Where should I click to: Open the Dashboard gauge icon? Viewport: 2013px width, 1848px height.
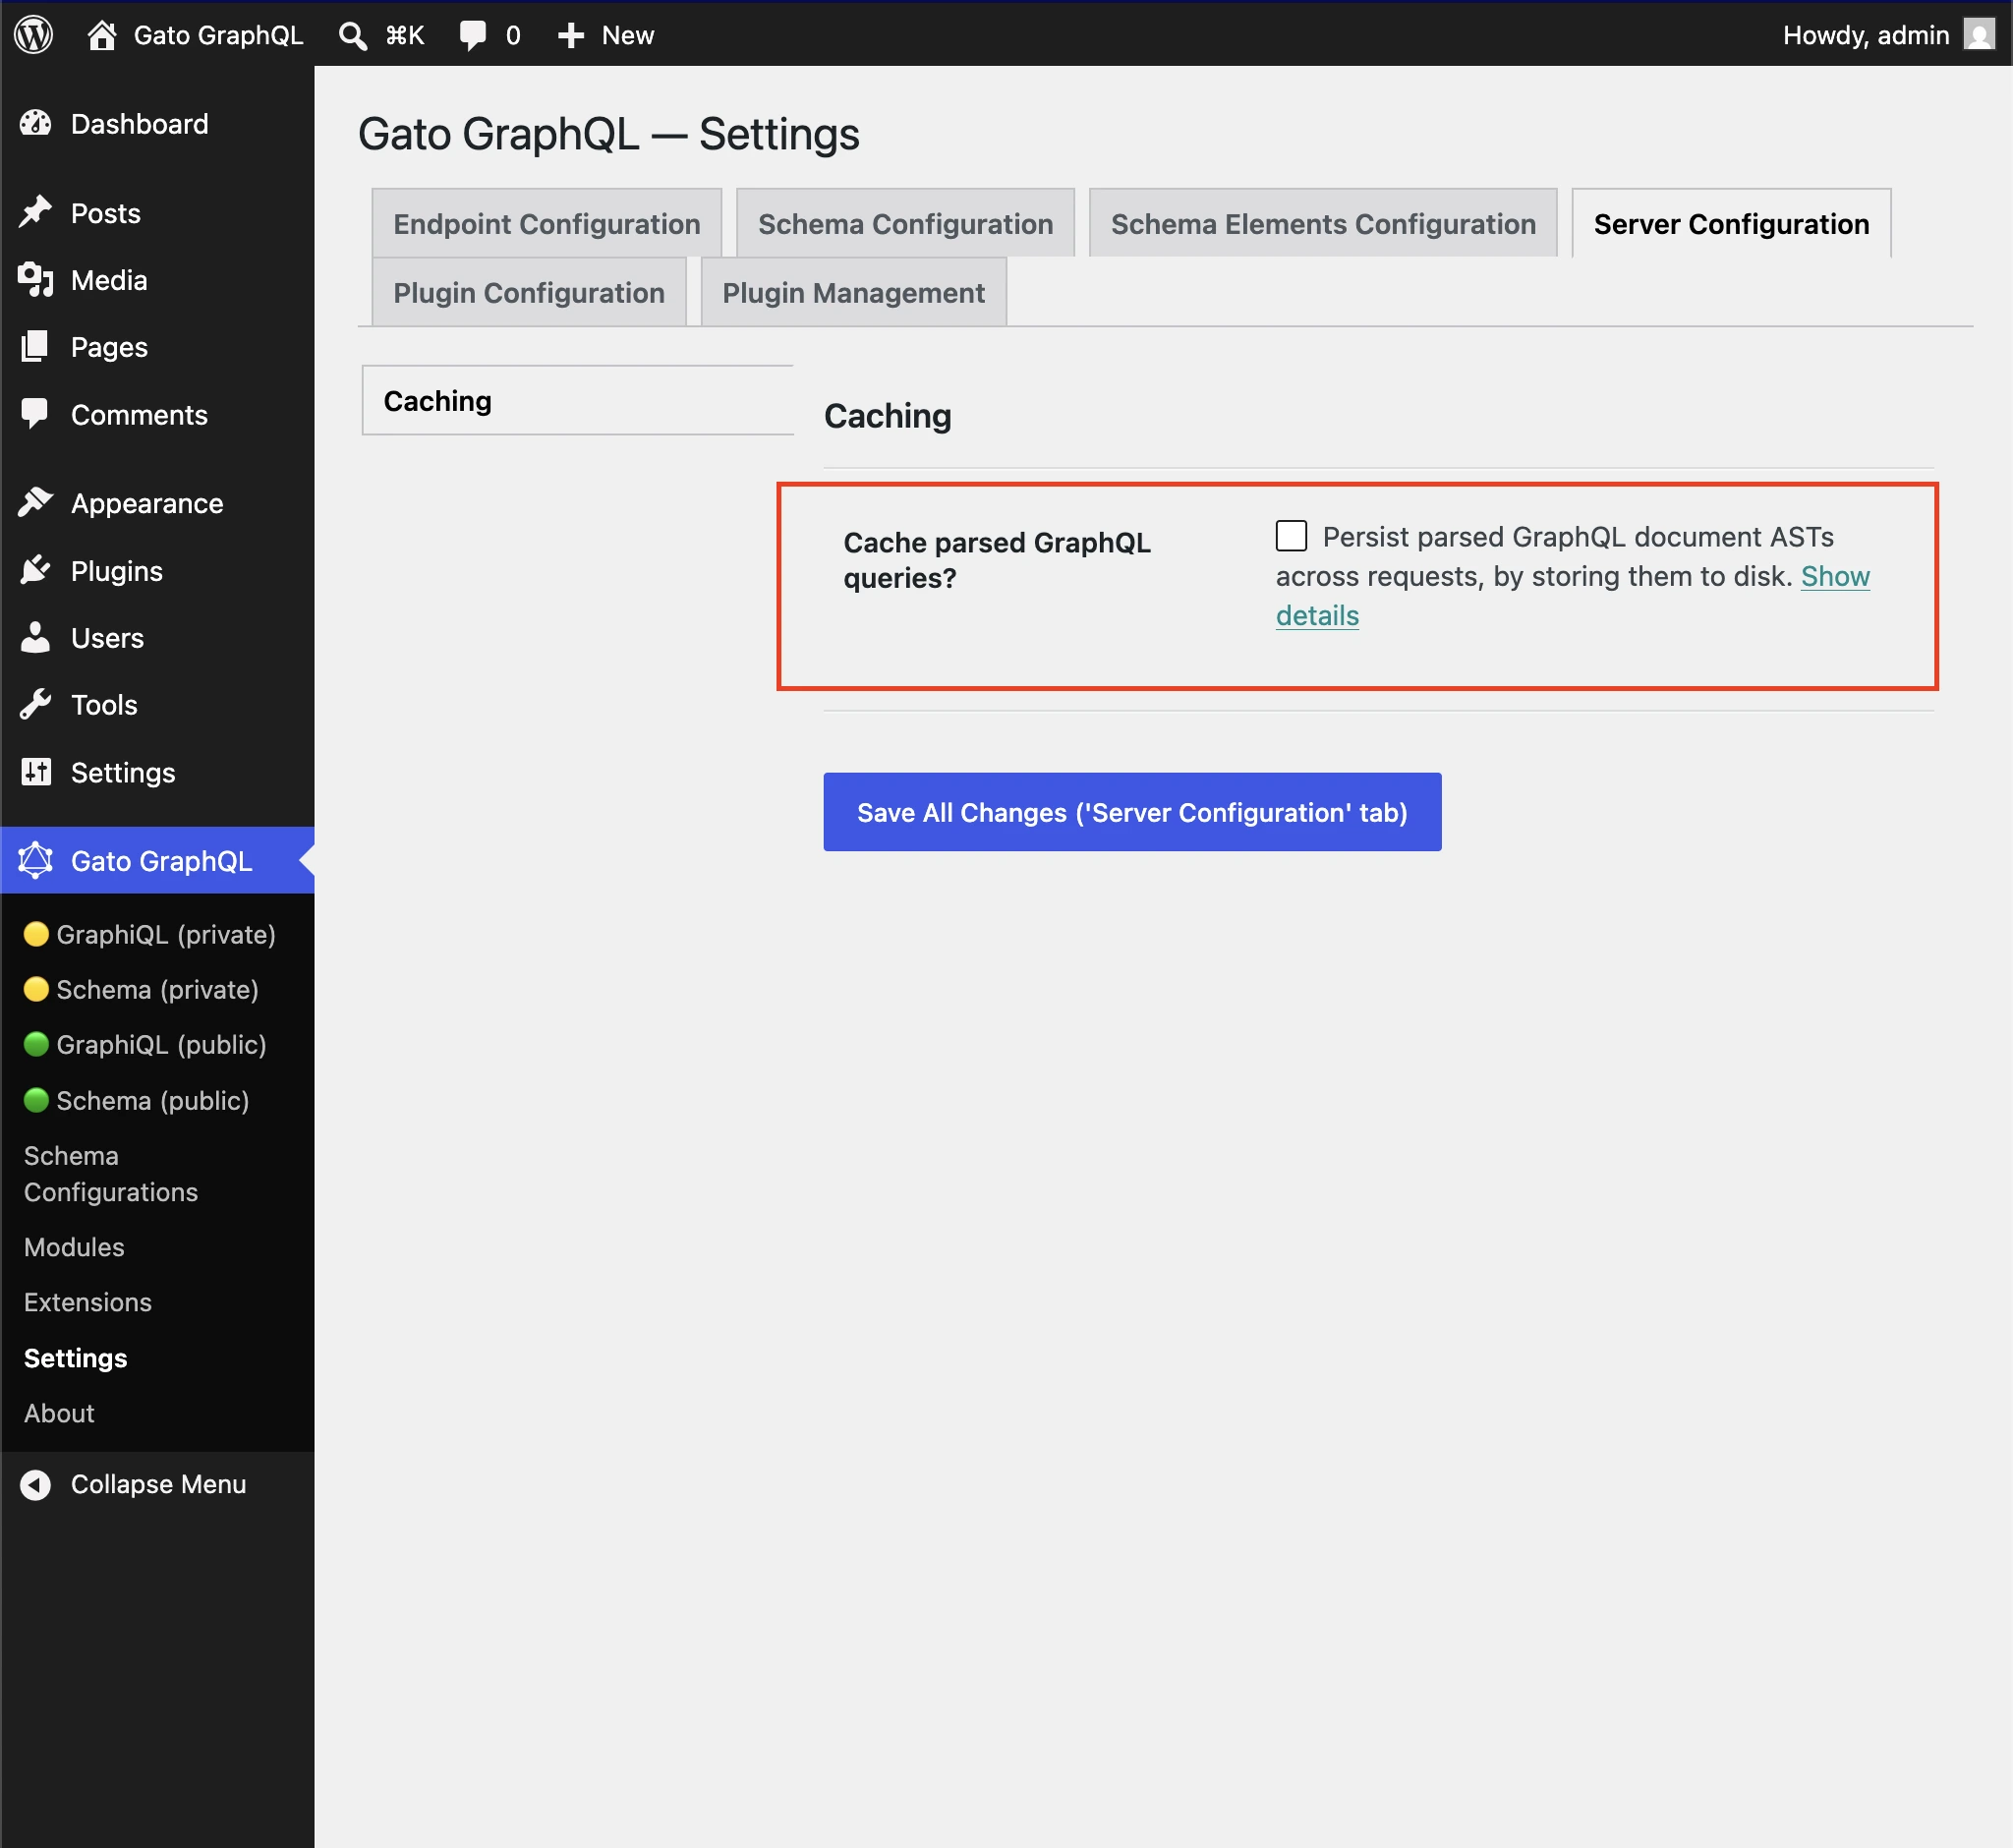pos(36,124)
